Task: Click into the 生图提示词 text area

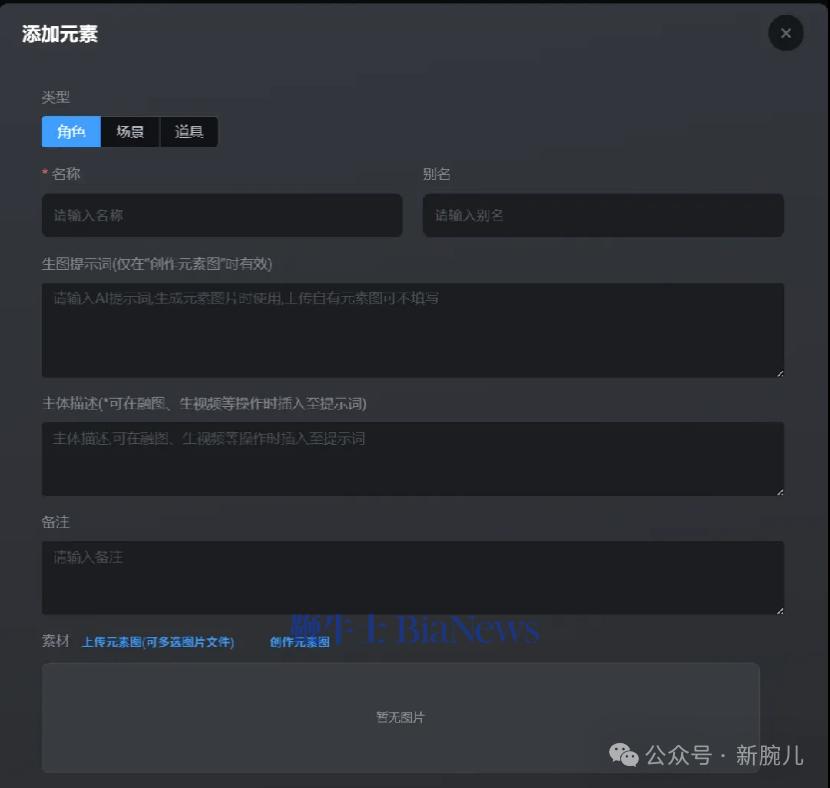Action: 412,330
